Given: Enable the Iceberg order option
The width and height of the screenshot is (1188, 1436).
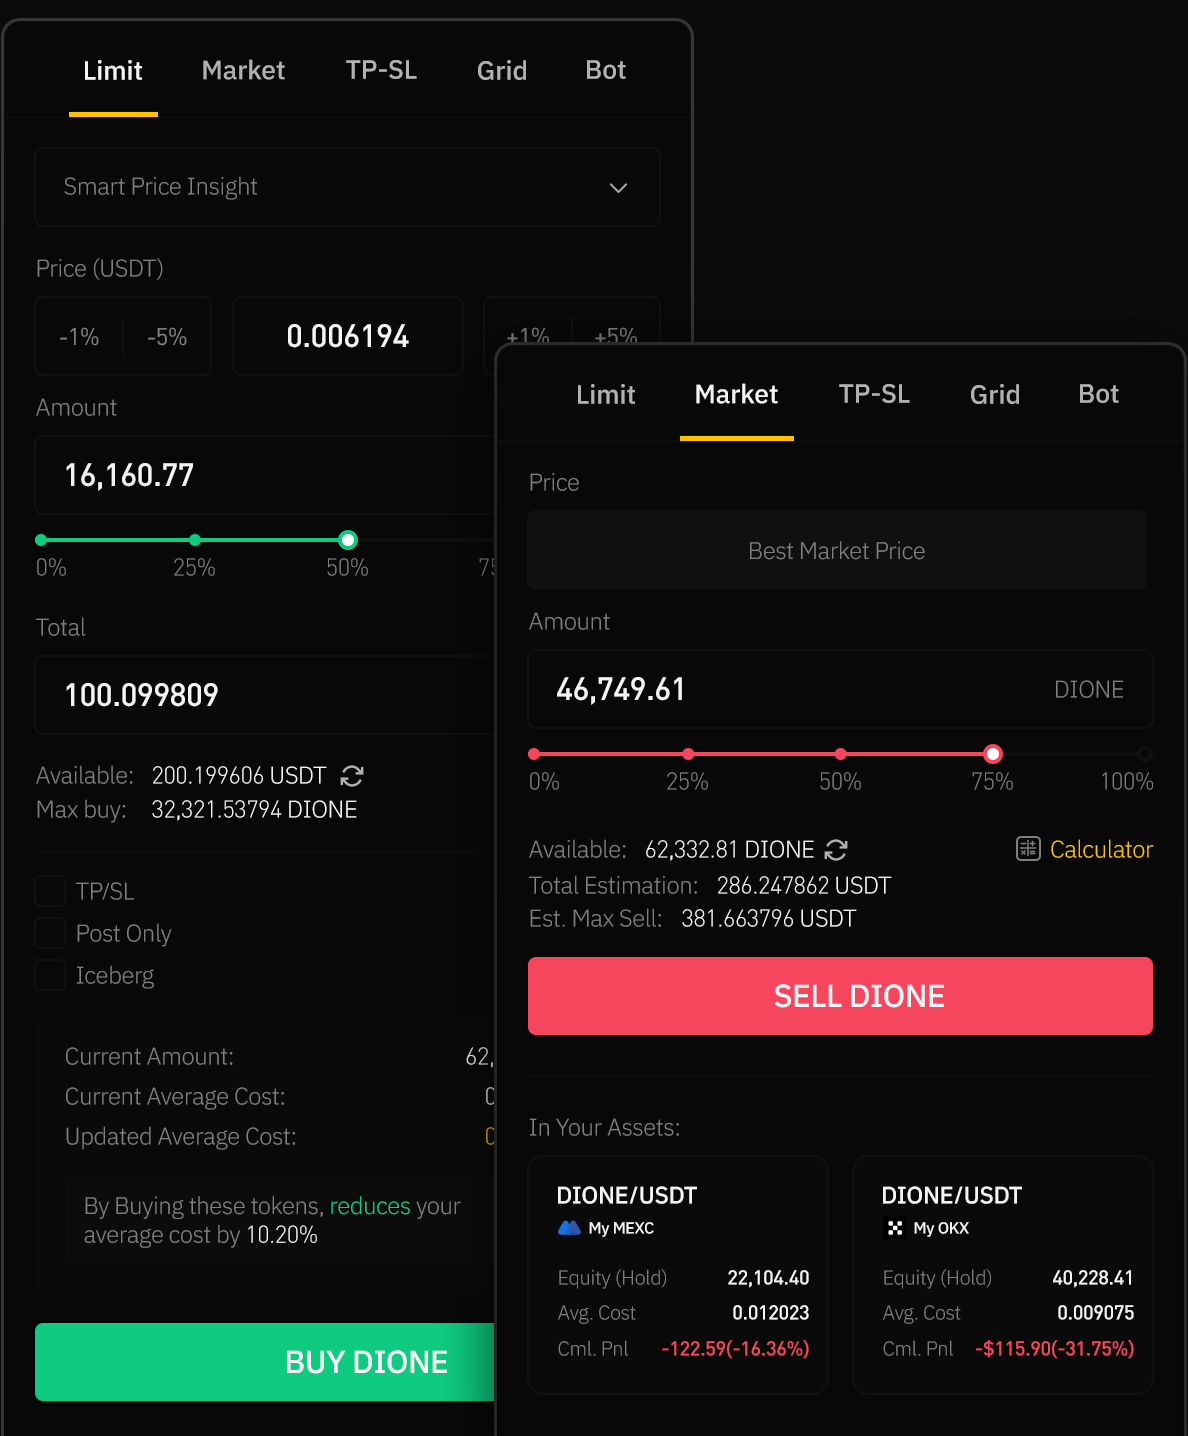Looking at the screenshot, I should tap(50, 974).
